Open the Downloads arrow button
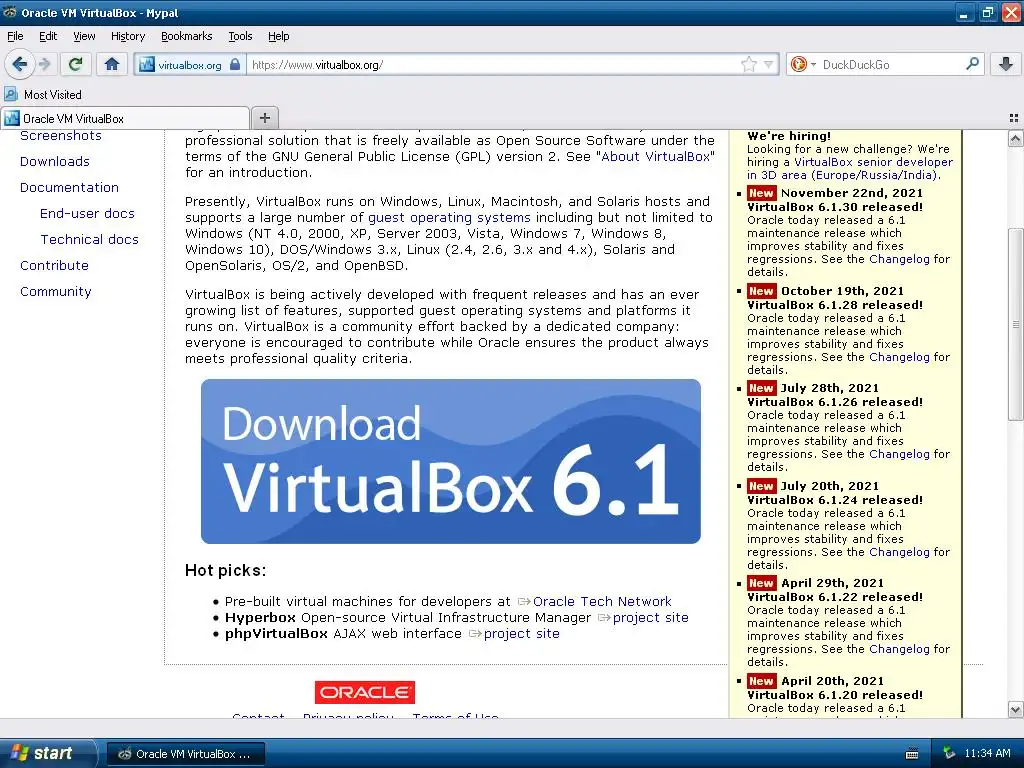 tap(1006, 64)
